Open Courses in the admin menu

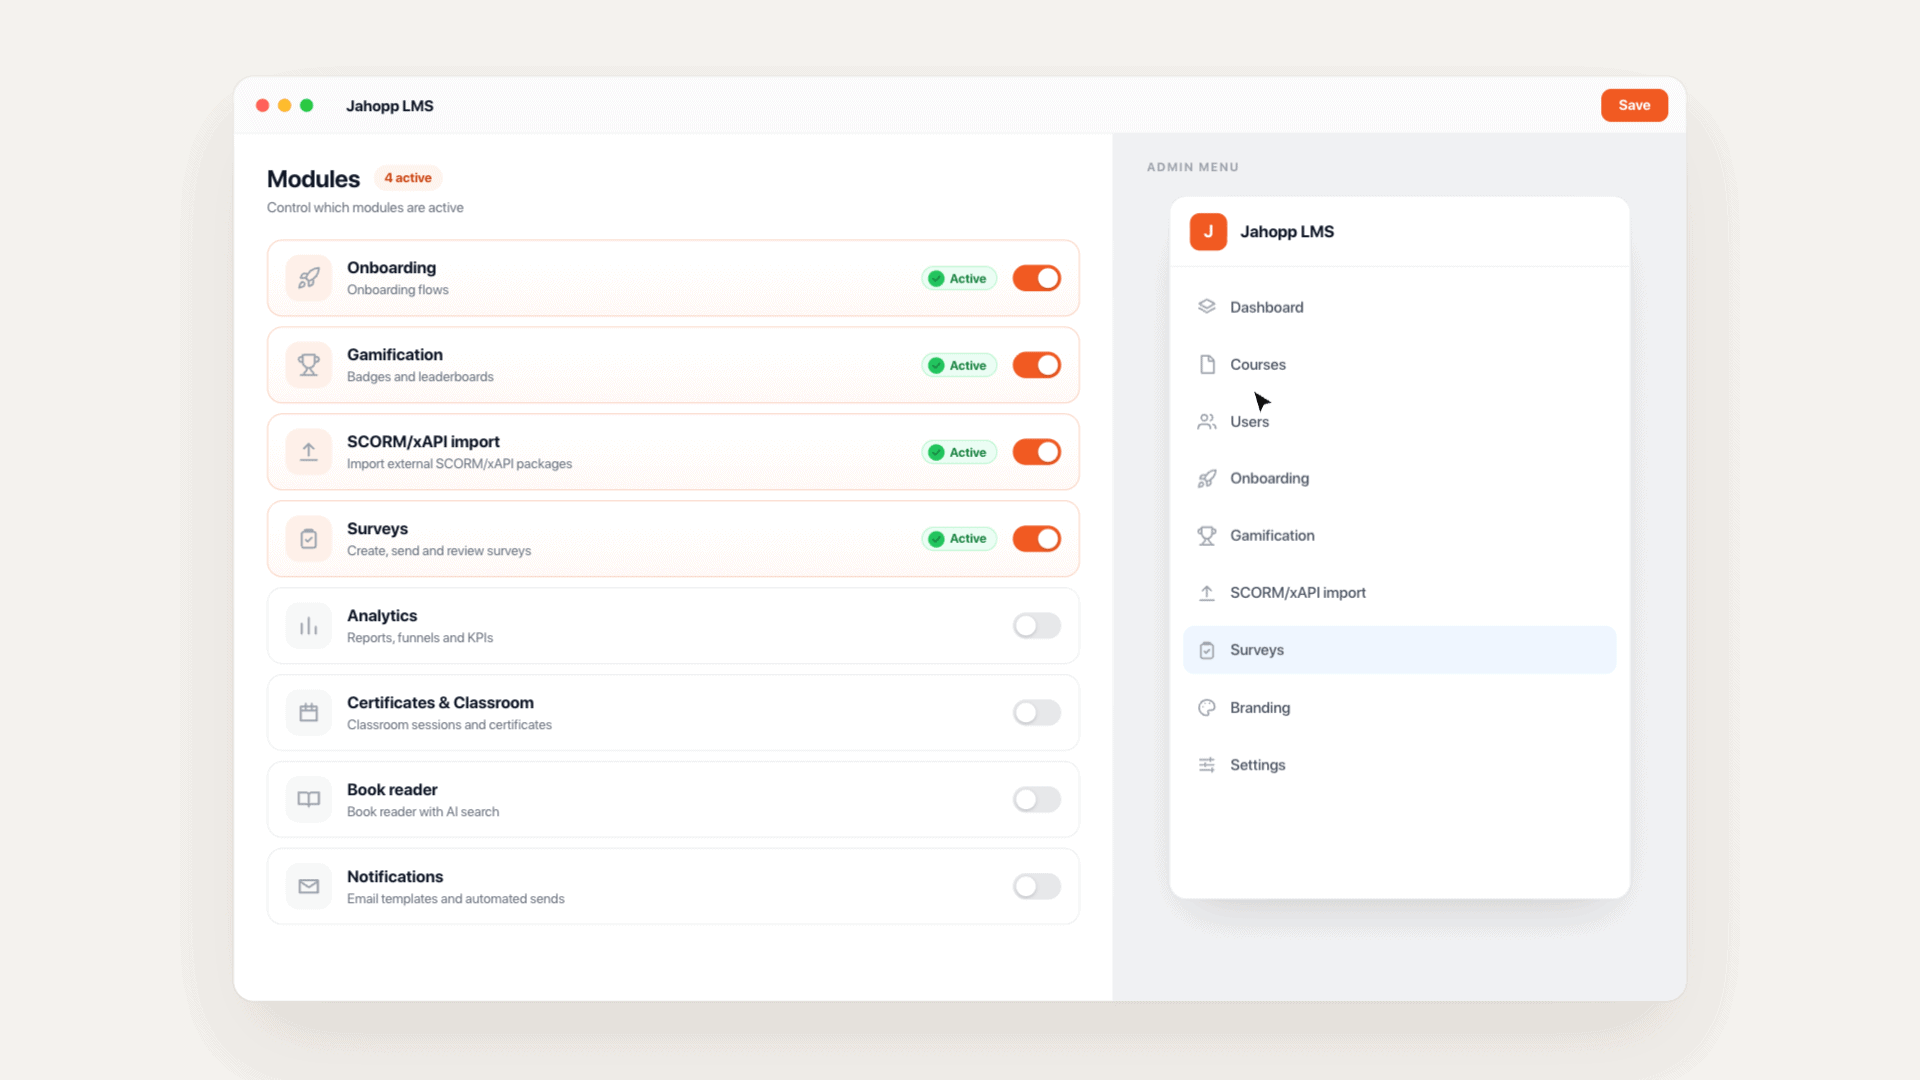click(1399, 364)
